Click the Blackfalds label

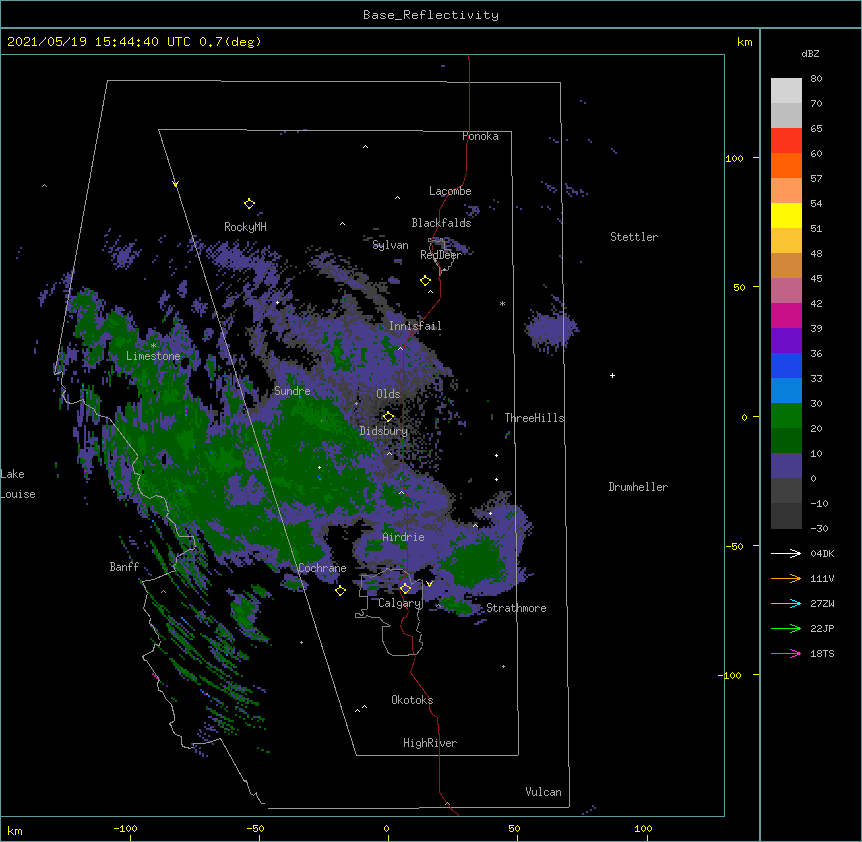441,223
